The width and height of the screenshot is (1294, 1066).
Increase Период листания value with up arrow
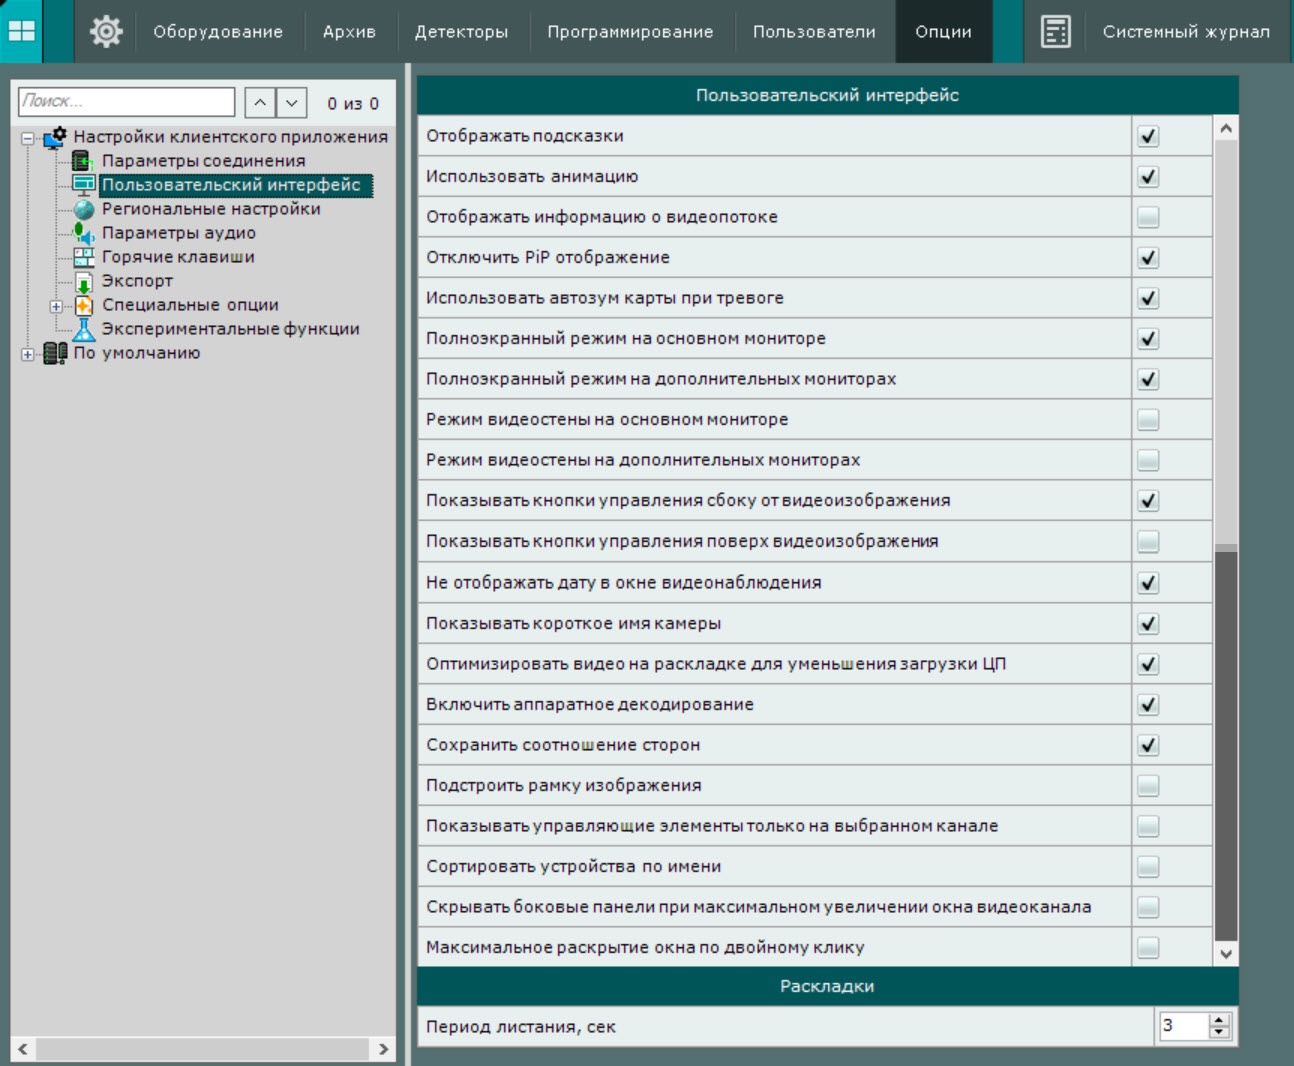click(1218, 1020)
